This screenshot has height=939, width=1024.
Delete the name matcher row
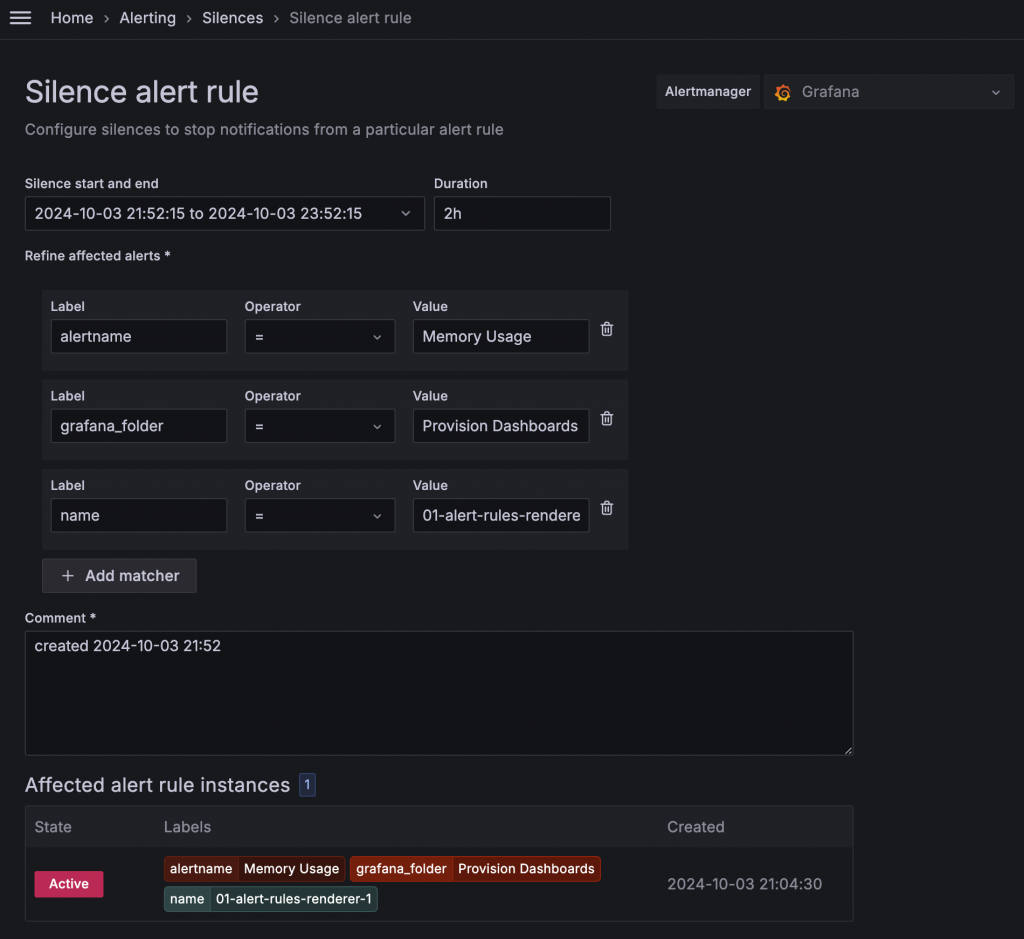click(607, 508)
